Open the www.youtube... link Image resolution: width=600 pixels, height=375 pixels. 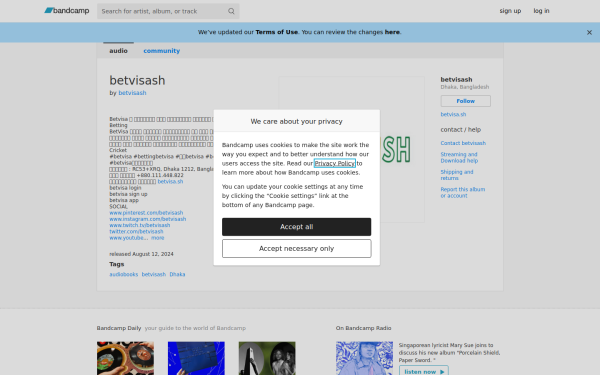(x=129, y=238)
